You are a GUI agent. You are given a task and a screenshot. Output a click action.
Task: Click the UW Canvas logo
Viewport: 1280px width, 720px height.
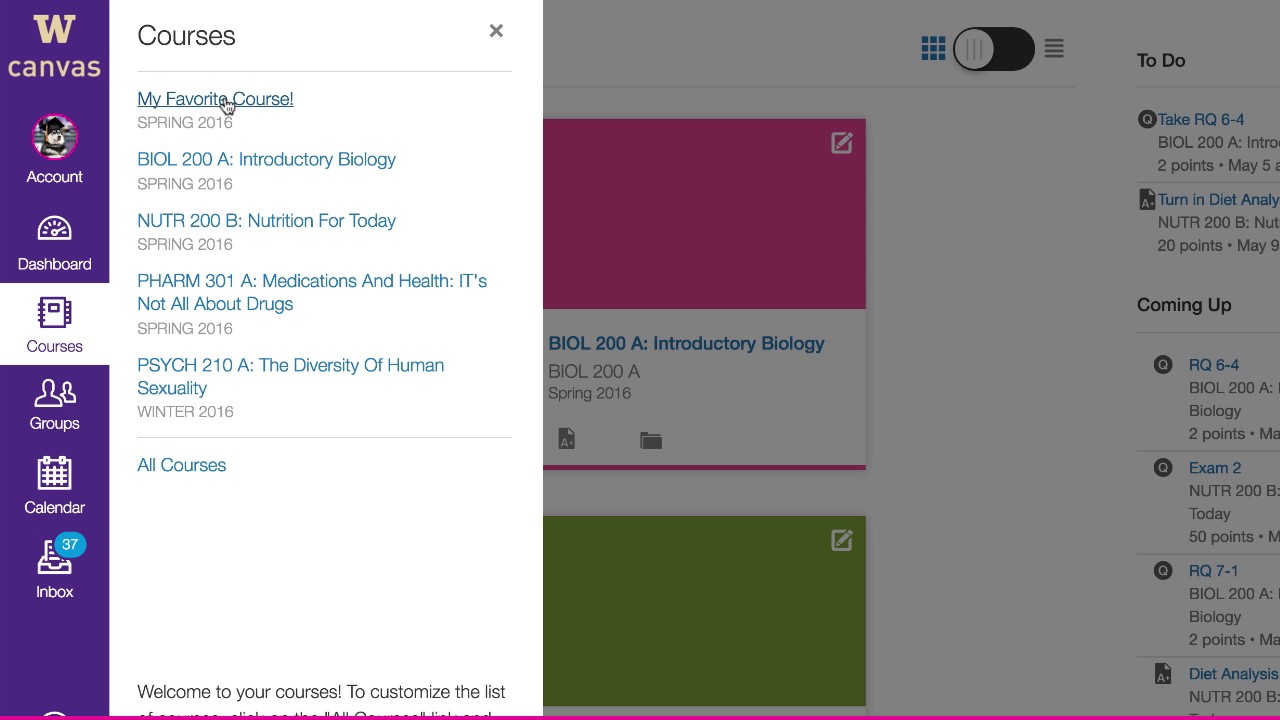pyautogui.click(x=54, y=45)
